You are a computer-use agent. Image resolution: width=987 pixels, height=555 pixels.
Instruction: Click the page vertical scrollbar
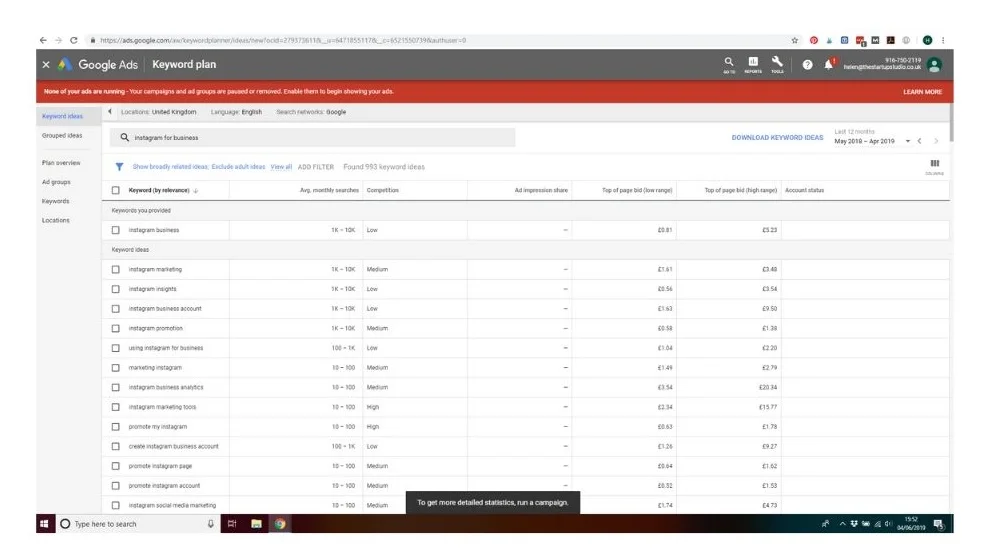point(951,123)
